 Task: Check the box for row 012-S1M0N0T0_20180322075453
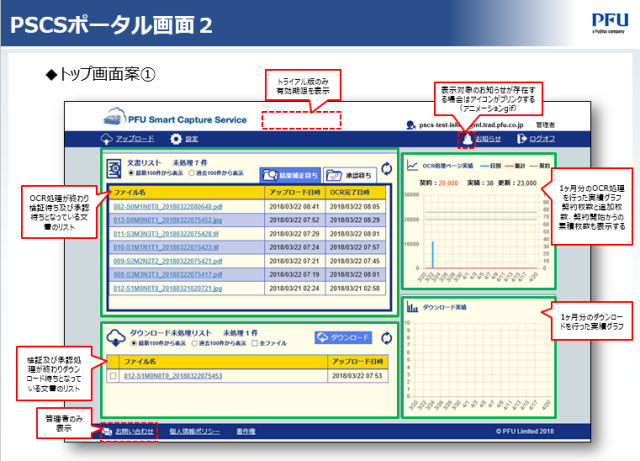point(113,376)
